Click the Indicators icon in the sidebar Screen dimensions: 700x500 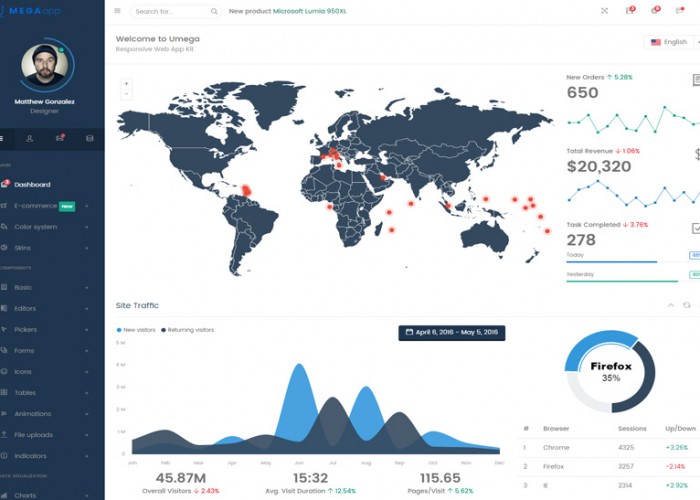(x=4, y=456)
